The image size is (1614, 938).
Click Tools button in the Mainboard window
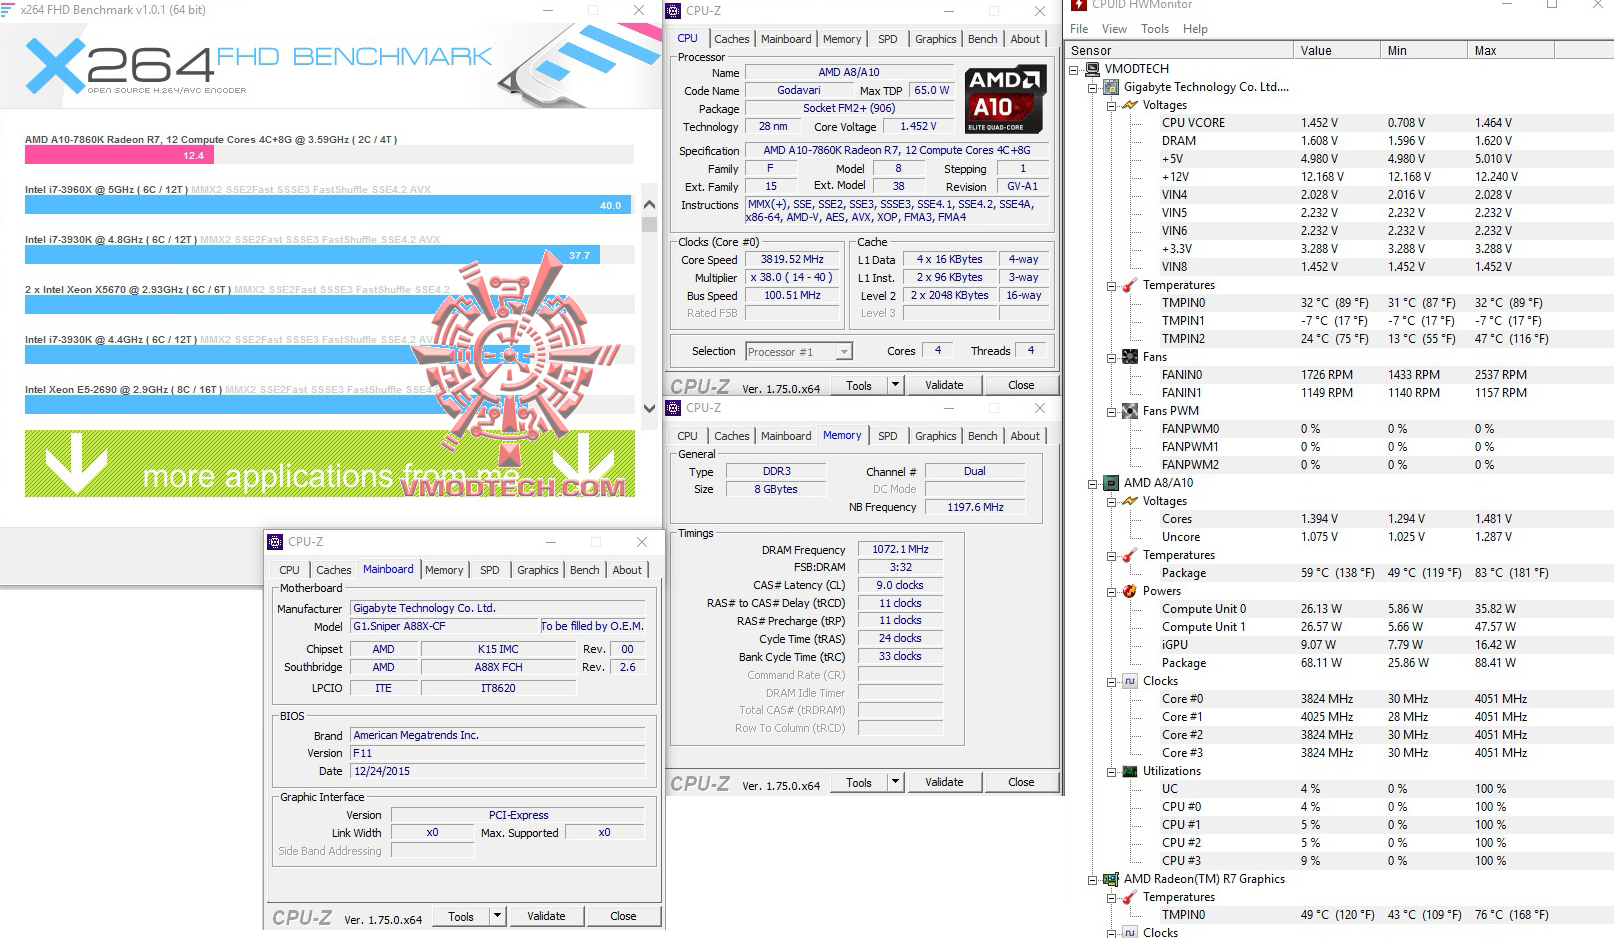[x=461, y=916]
